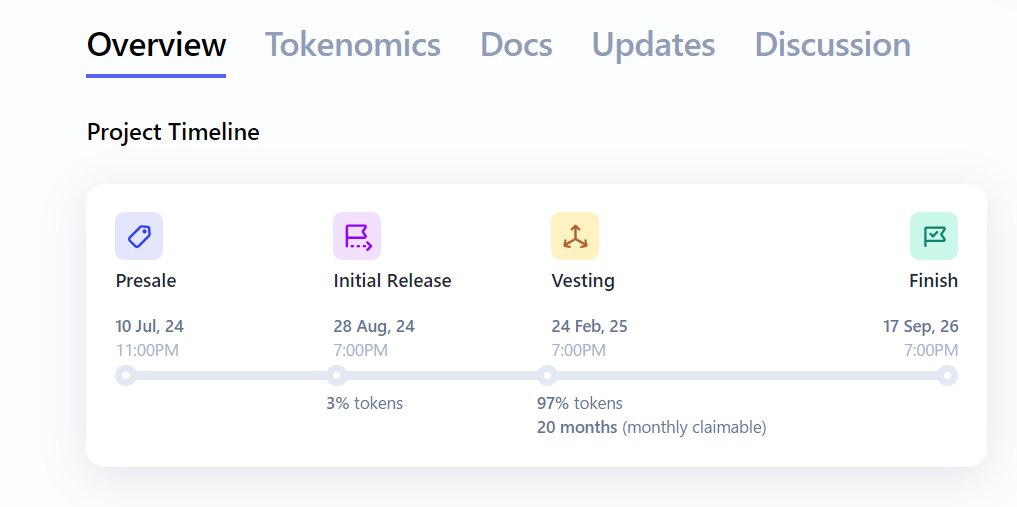Click the Presale timeline marker dot
Screen dimensions: 1017x507
point(126,375)
